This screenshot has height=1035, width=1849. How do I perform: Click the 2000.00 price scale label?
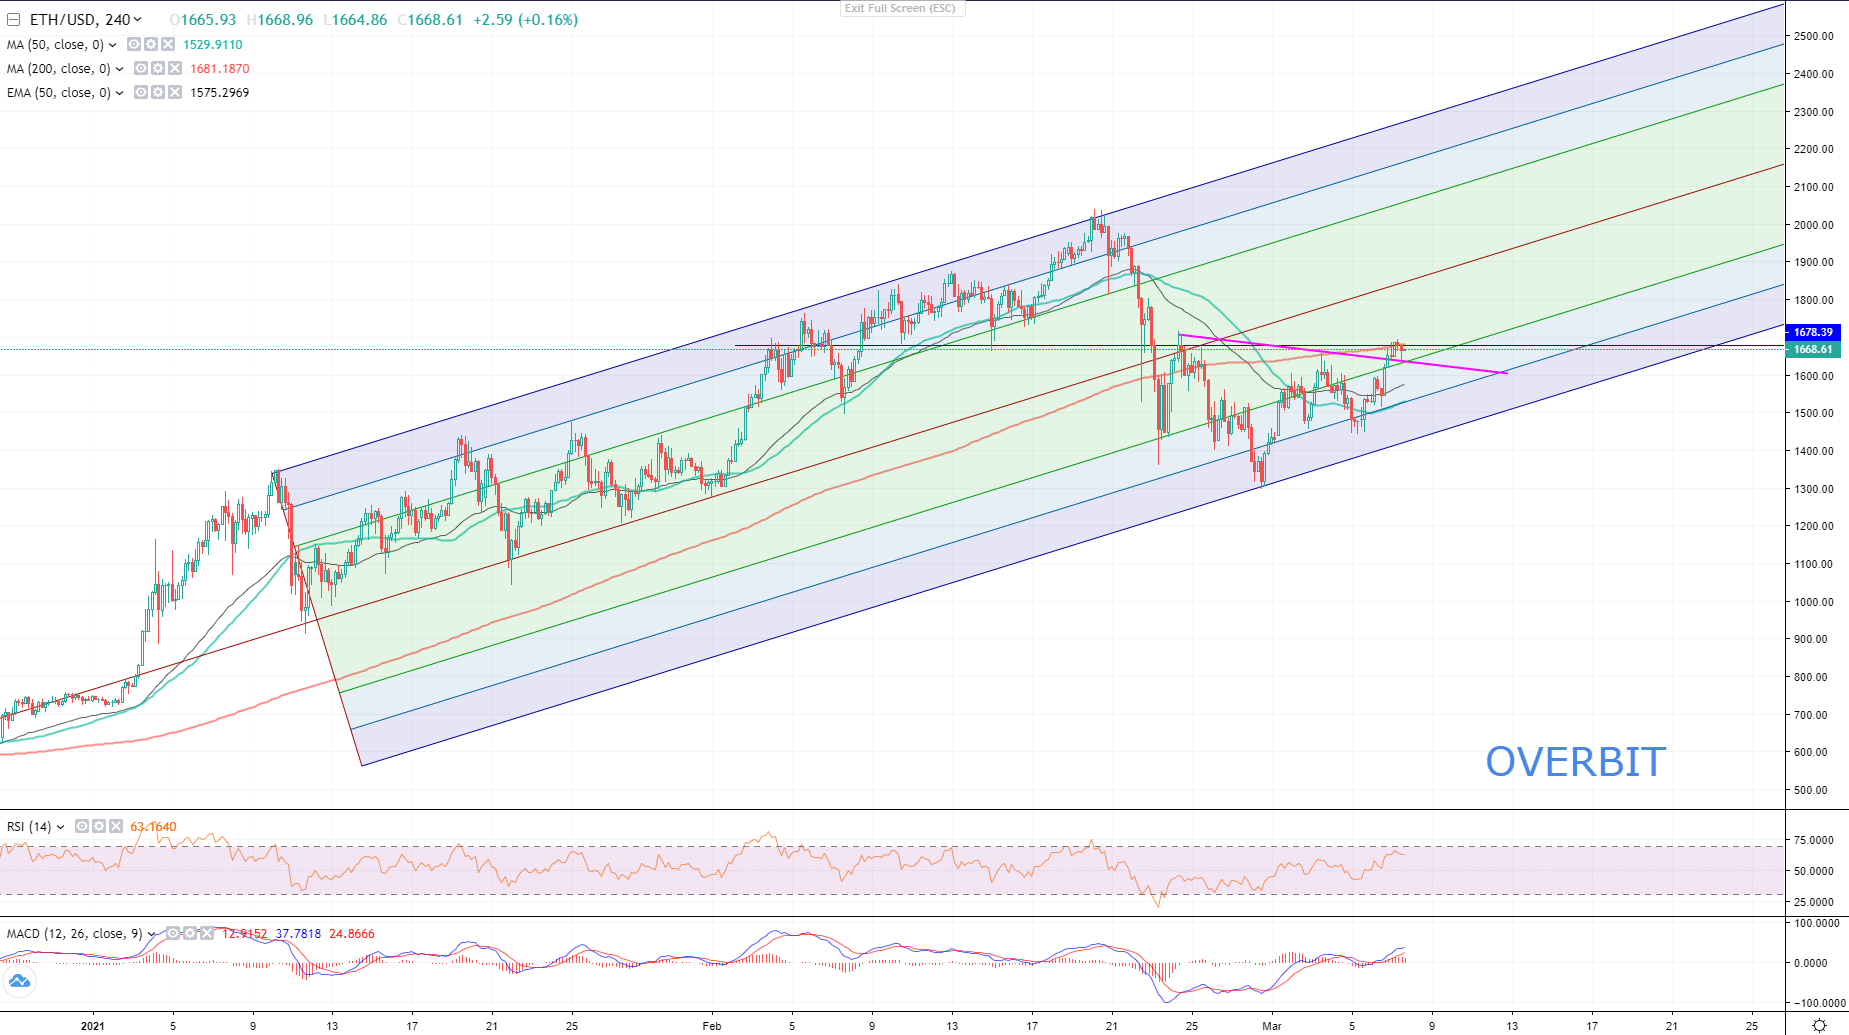[1814, 225]
